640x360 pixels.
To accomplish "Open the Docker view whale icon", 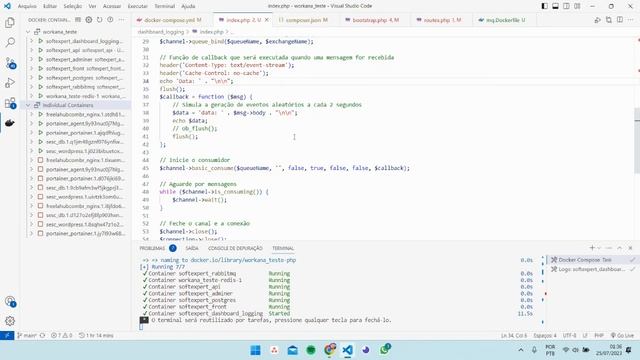I will 10,123.
